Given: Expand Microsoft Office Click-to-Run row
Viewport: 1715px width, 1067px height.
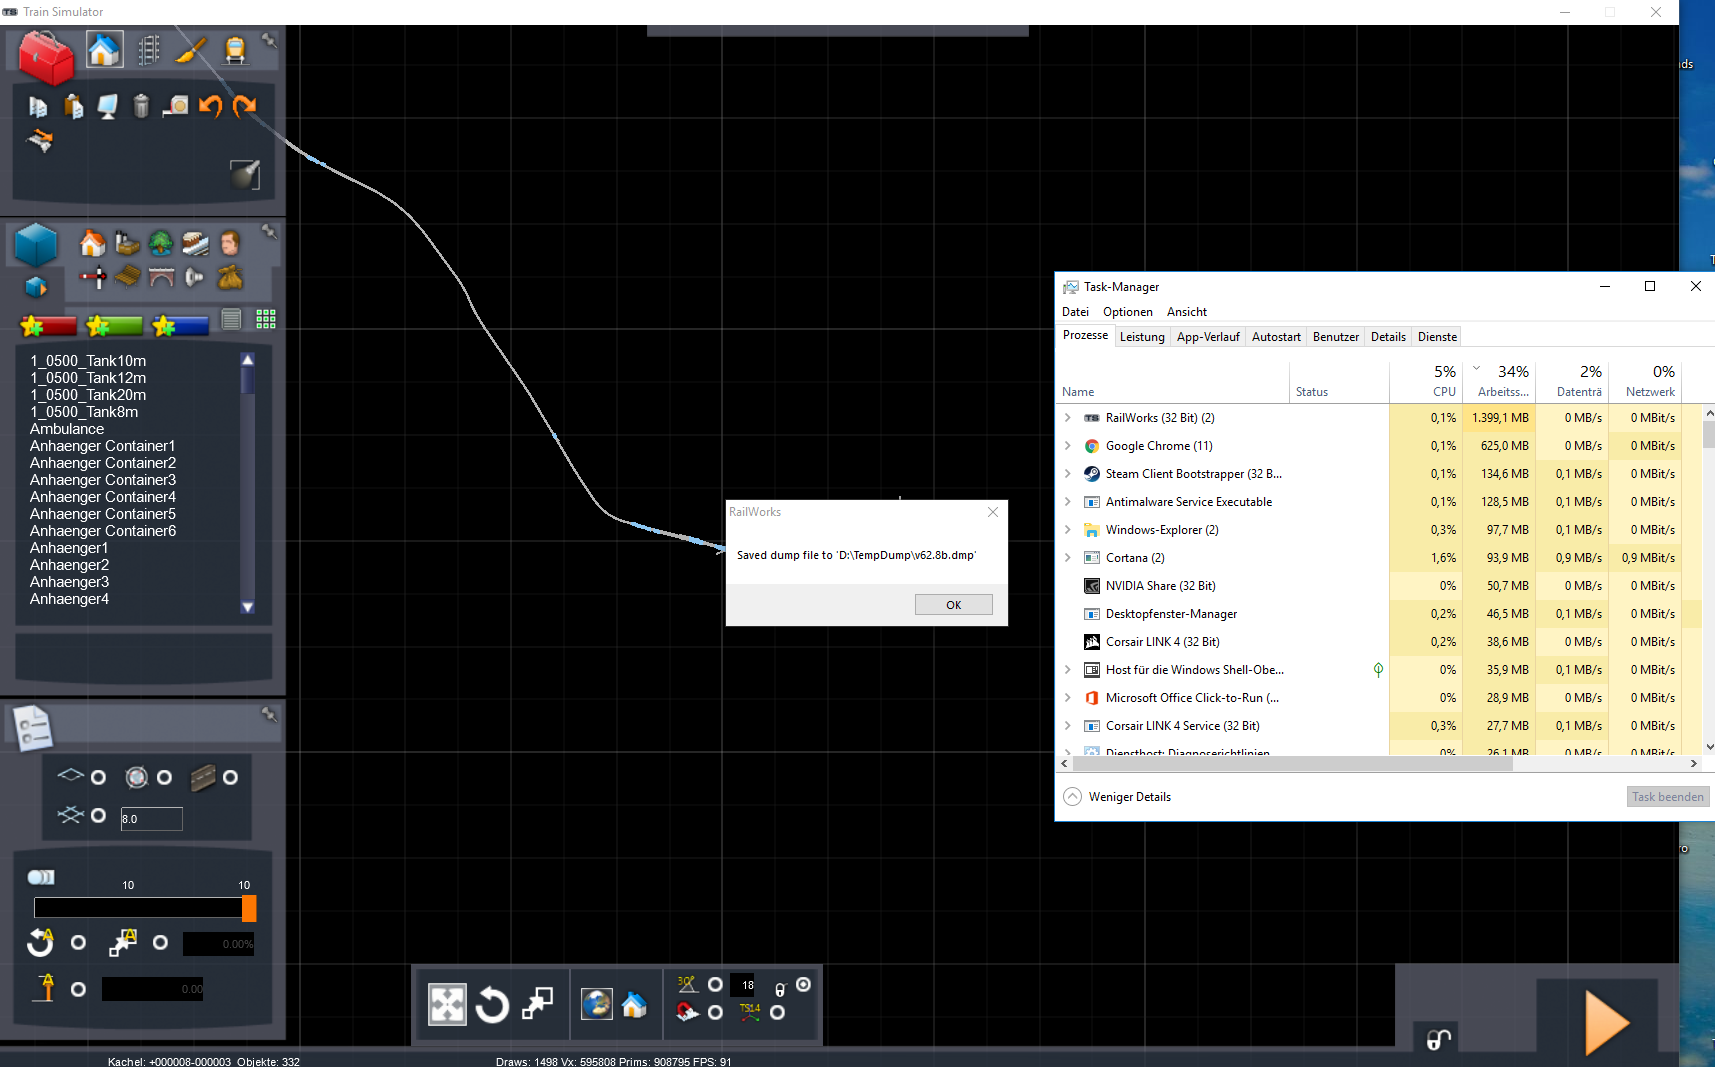Looking at the screenshot, I should (x=1068, y=698).
